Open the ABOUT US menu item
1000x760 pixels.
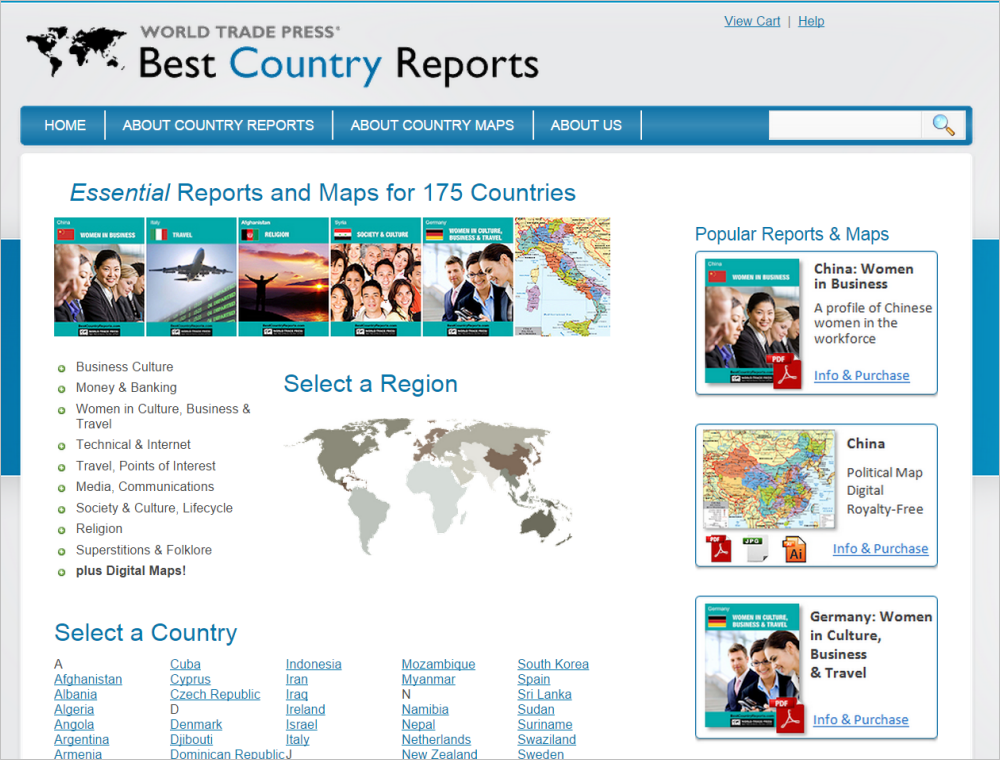click(586, 125)
